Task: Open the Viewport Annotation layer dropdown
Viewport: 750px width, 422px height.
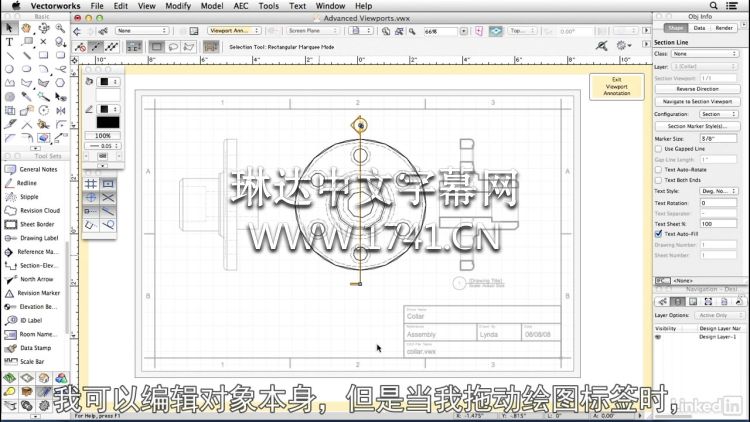Action: coord(235,31)
